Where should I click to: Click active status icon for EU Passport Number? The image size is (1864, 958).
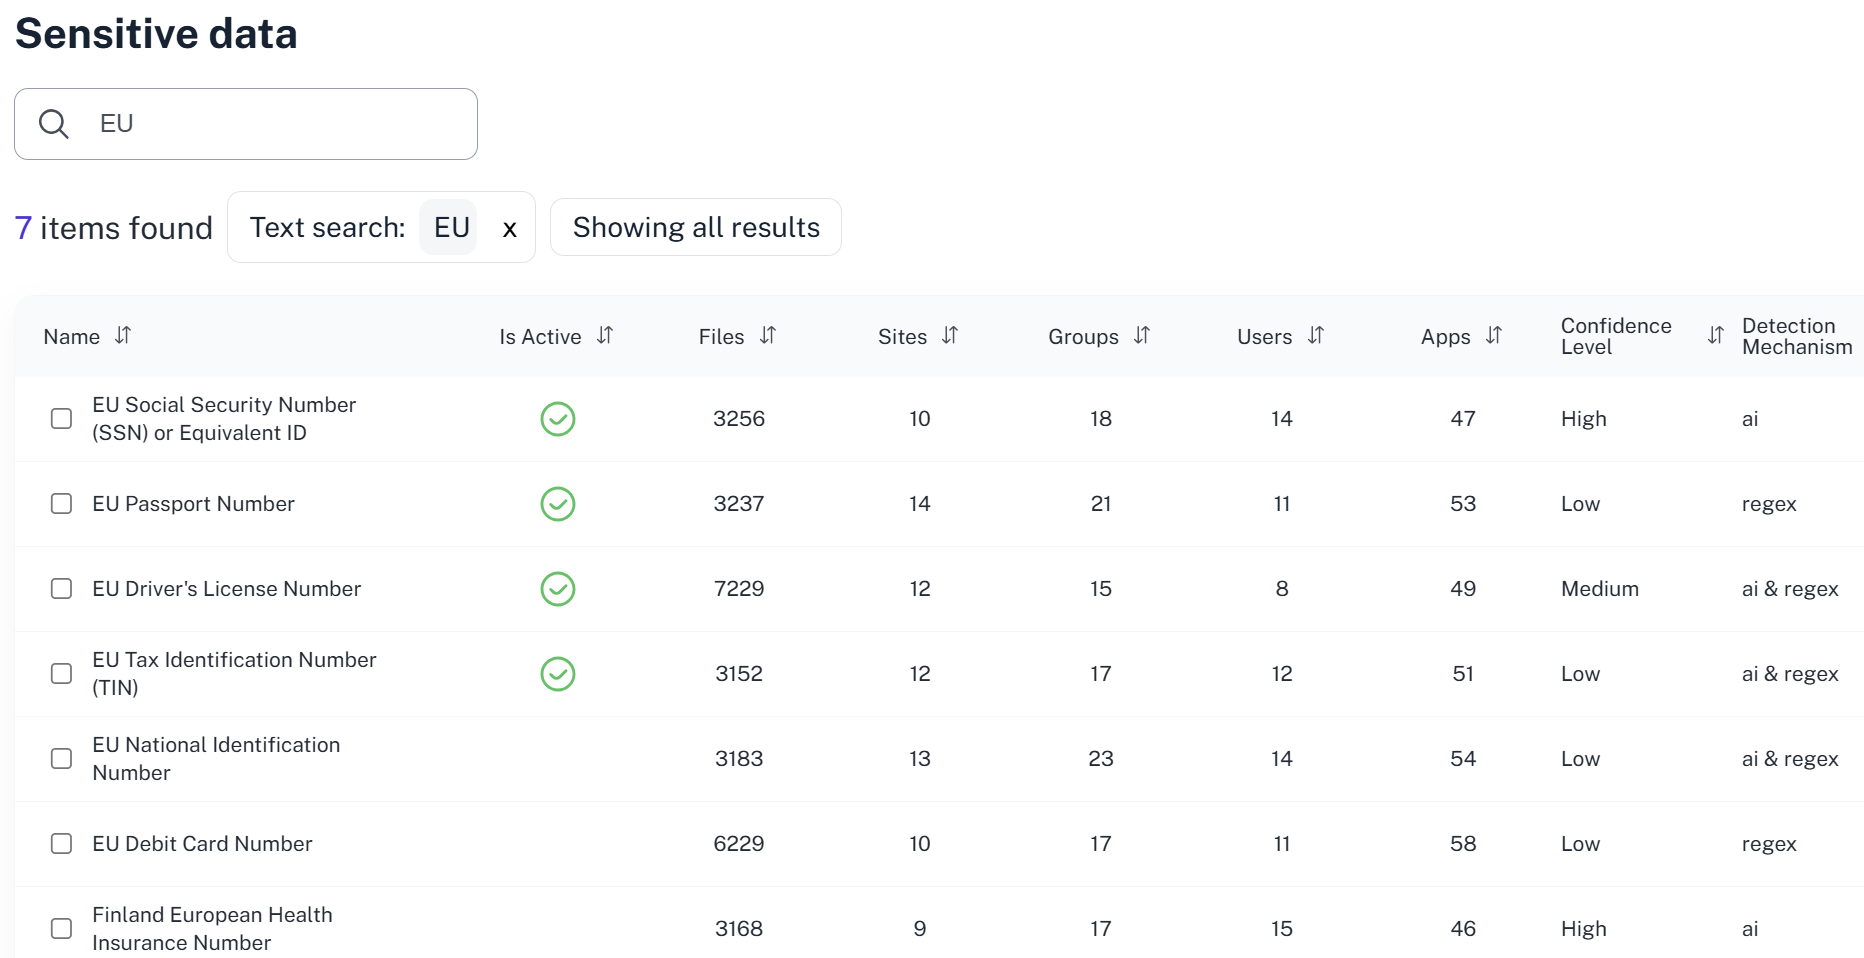(558, 504)
